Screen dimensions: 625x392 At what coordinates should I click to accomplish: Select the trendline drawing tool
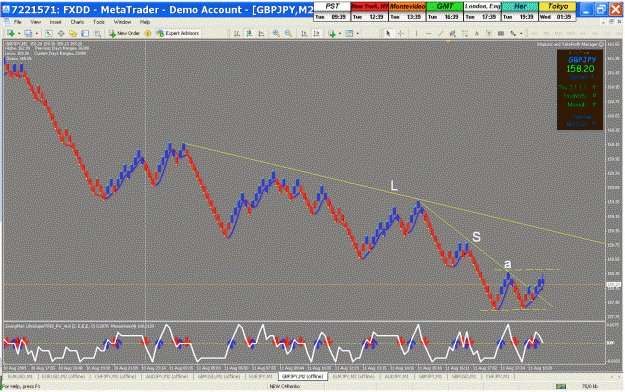click(x=440, y=34)
